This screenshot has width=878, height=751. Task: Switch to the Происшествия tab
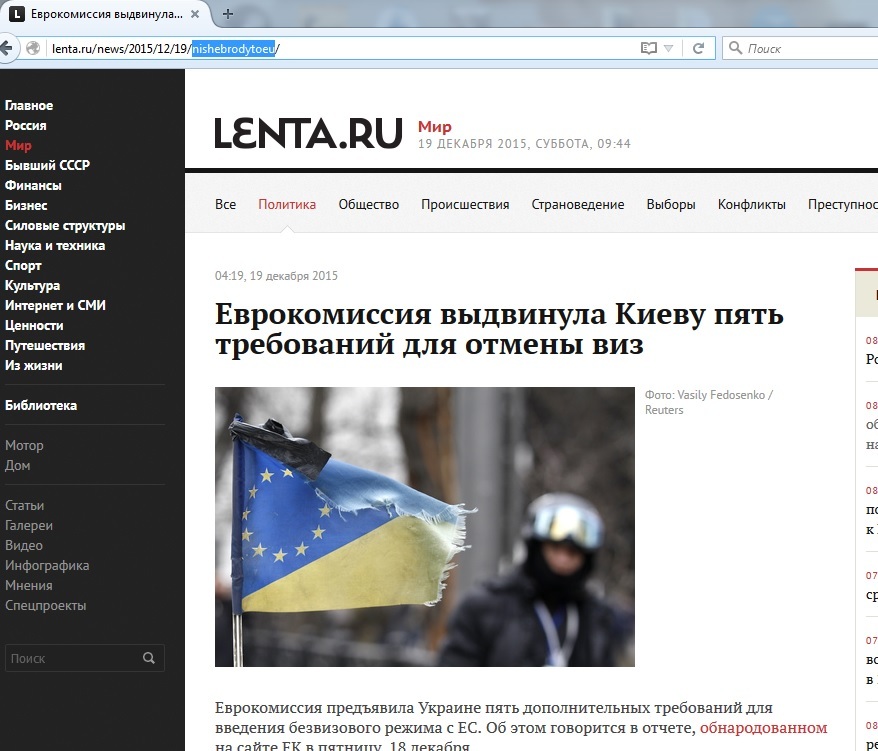(x=465, y=204)
